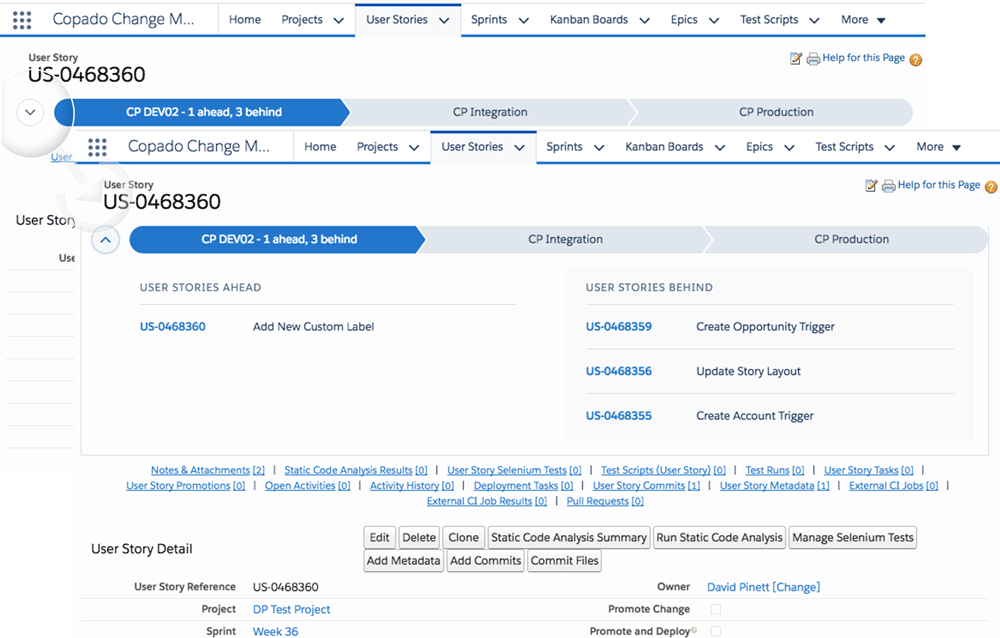Open Projects dropdown arrow in the front window

coord(414,147)
